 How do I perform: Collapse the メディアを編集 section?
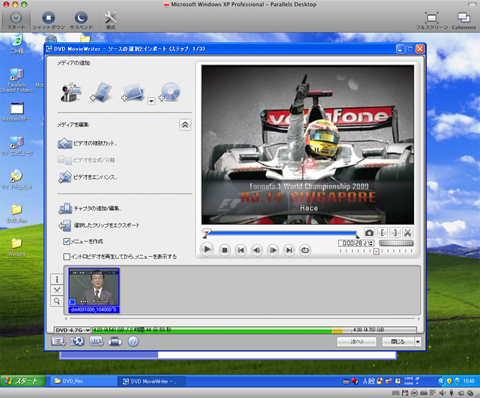[x=185, y=125]
